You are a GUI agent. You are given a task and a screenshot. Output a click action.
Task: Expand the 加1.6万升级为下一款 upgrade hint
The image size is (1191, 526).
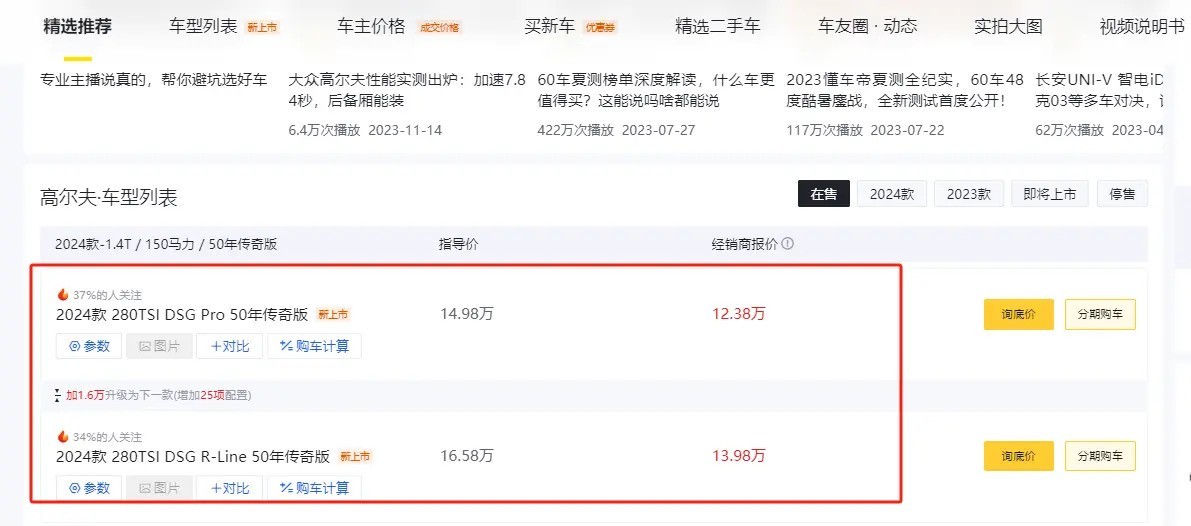[158, 395]
